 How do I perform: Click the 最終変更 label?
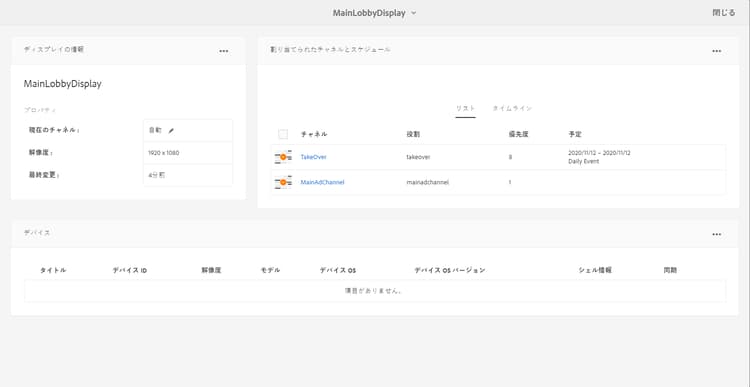click(44, 176)
